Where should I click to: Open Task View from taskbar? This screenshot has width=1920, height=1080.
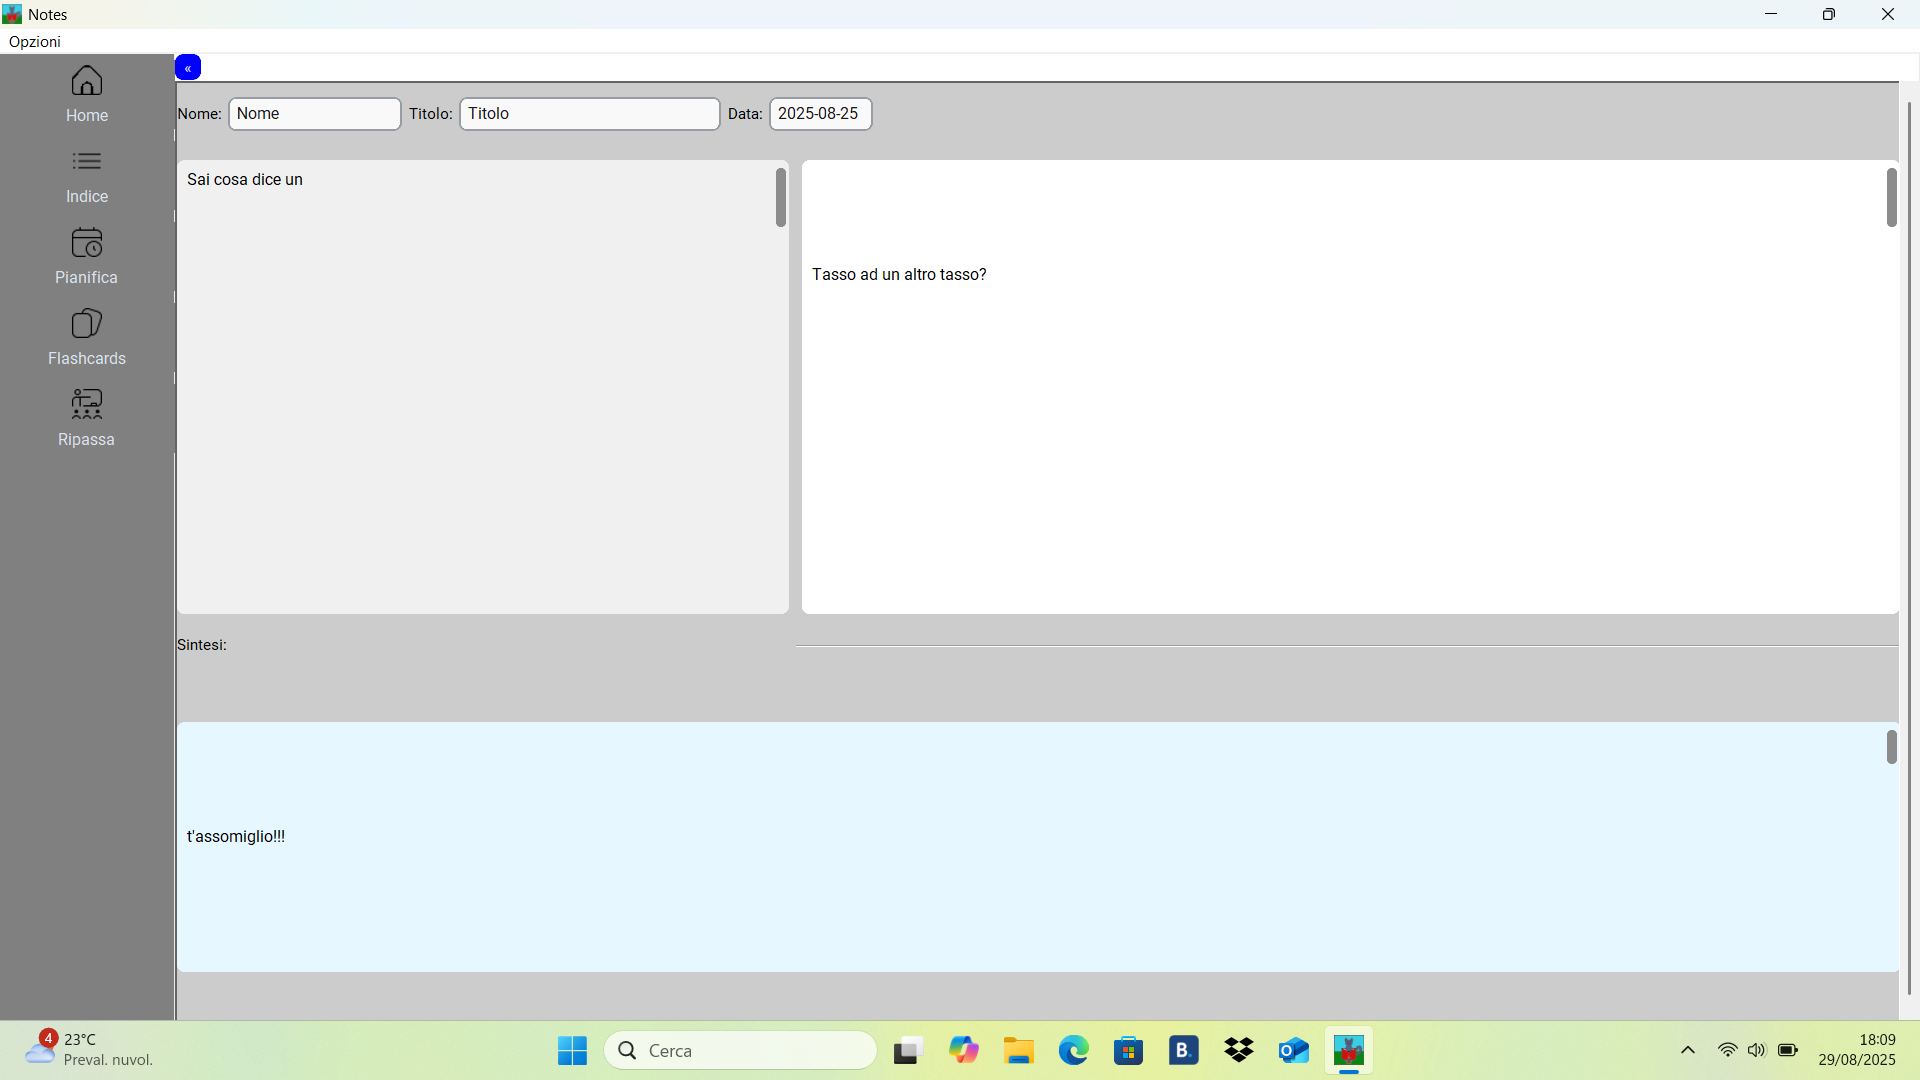coord(907,1051)
